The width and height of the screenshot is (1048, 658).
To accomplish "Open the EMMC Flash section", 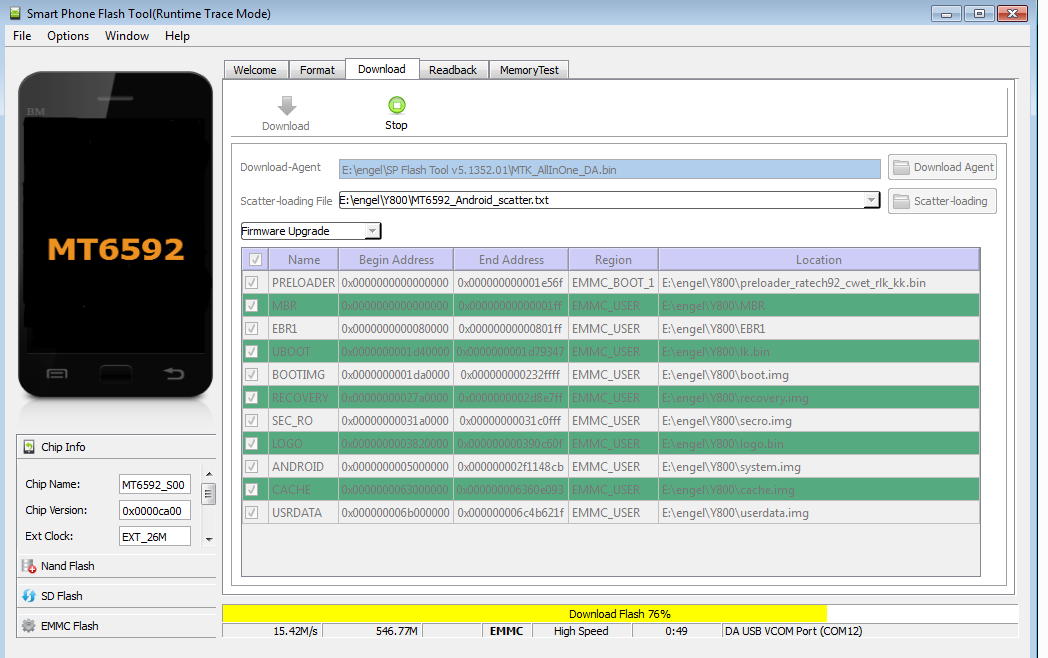I will click(69, 626).
